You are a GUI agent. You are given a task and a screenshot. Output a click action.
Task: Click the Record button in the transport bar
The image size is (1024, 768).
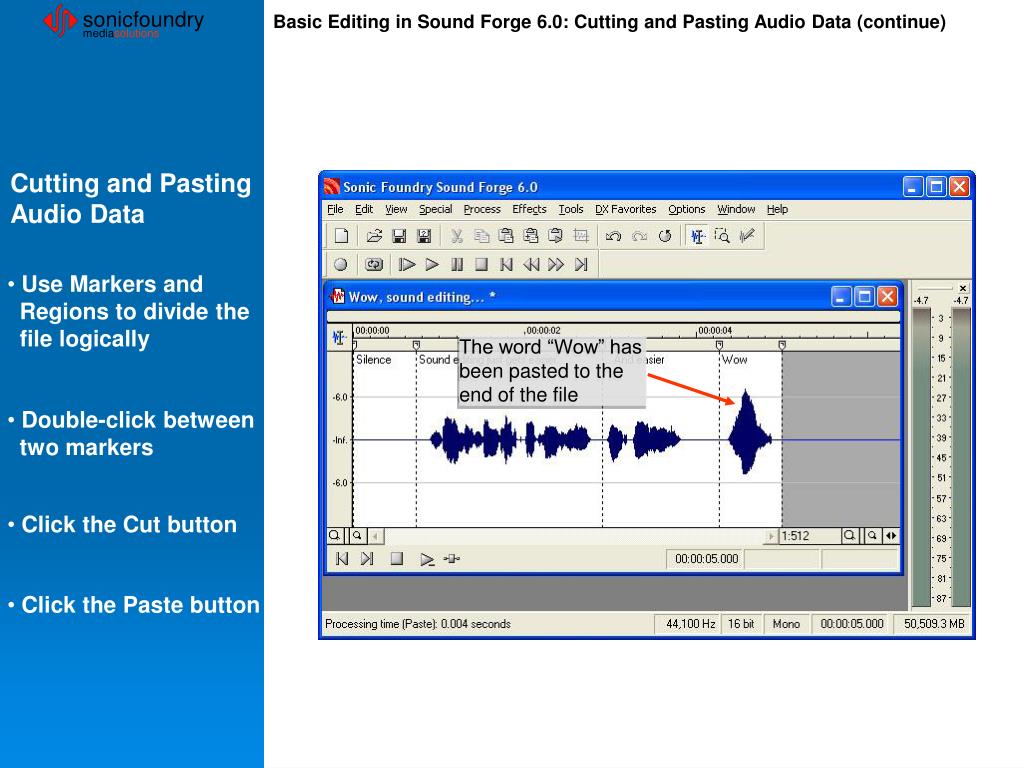click(x=341, y=264)
